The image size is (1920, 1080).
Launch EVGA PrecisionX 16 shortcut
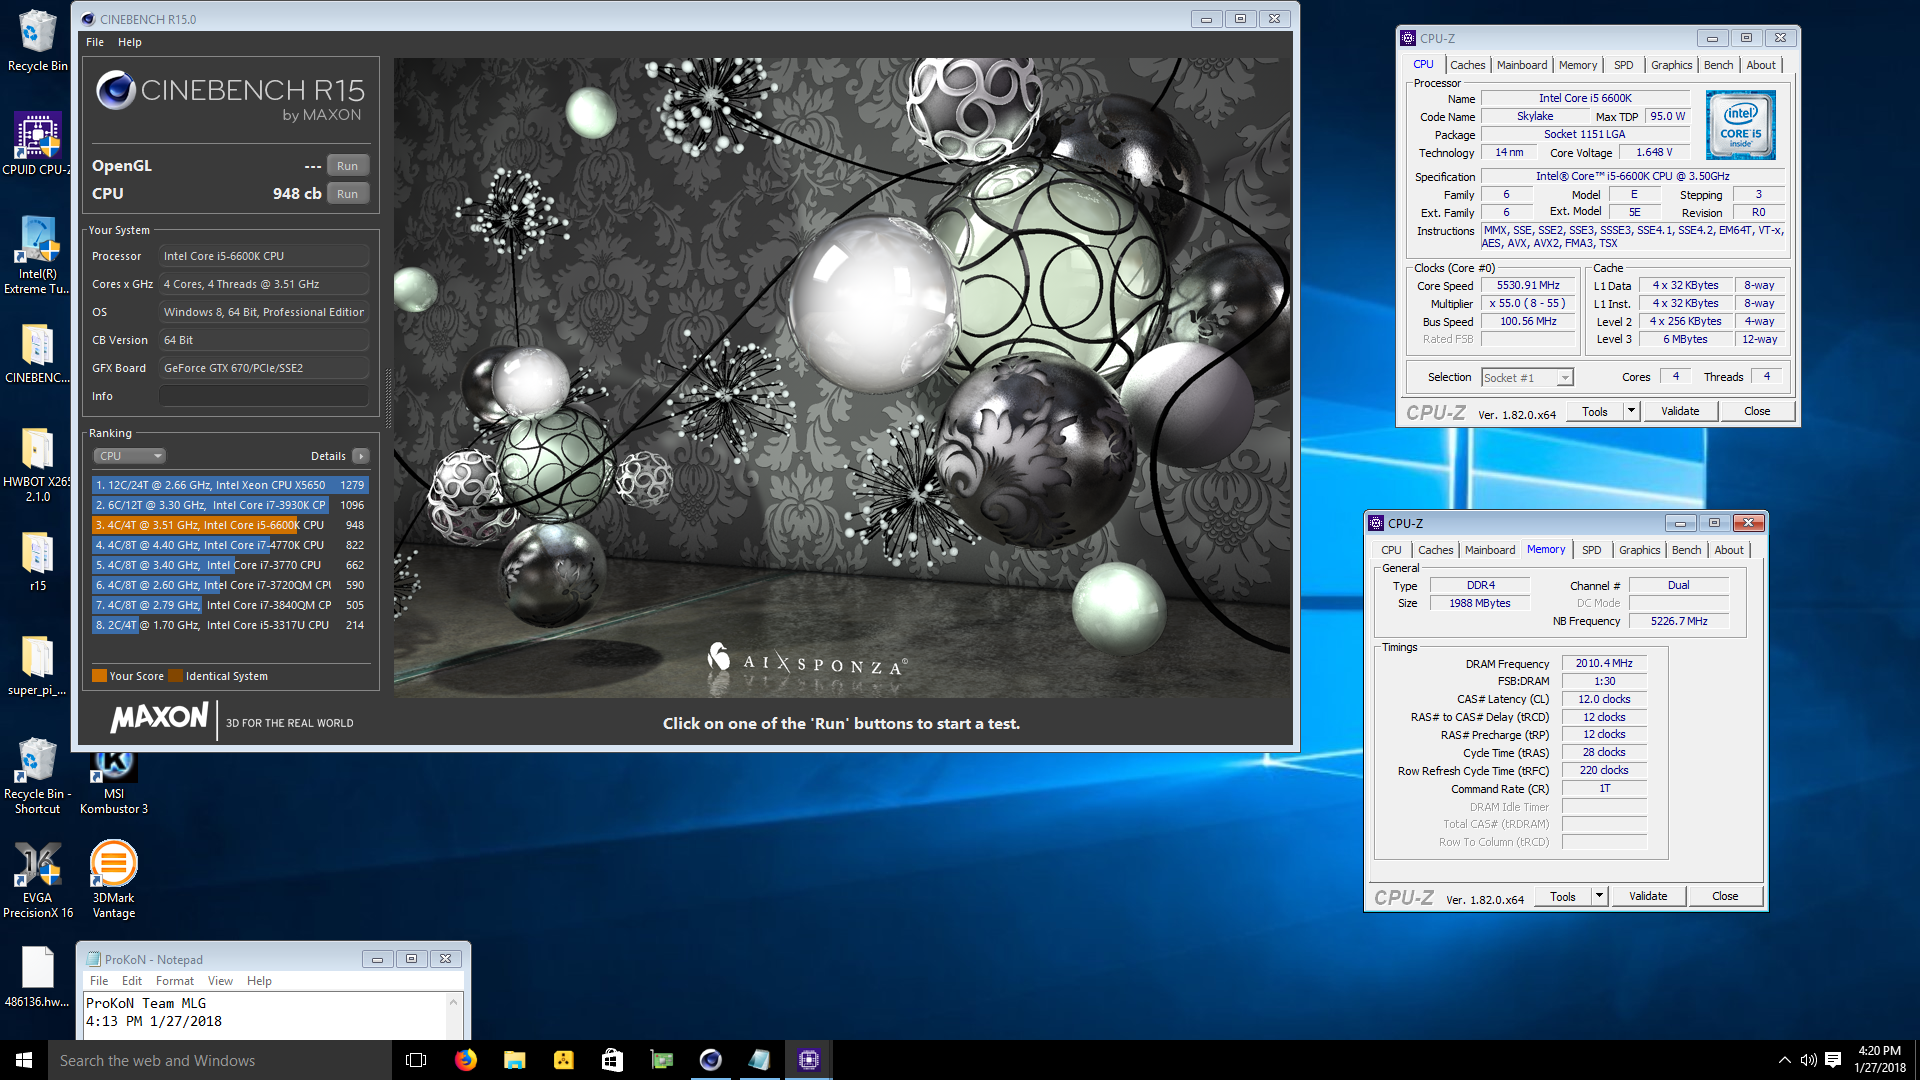pos(37,880)
